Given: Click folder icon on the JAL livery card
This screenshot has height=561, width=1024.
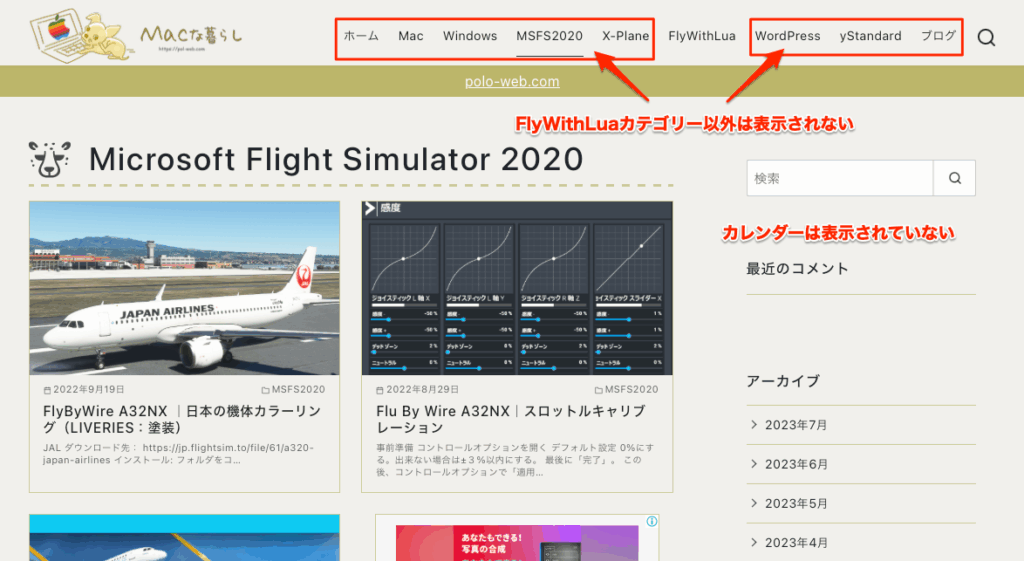Looking at the screenshot, I should [x=265, y=390].
